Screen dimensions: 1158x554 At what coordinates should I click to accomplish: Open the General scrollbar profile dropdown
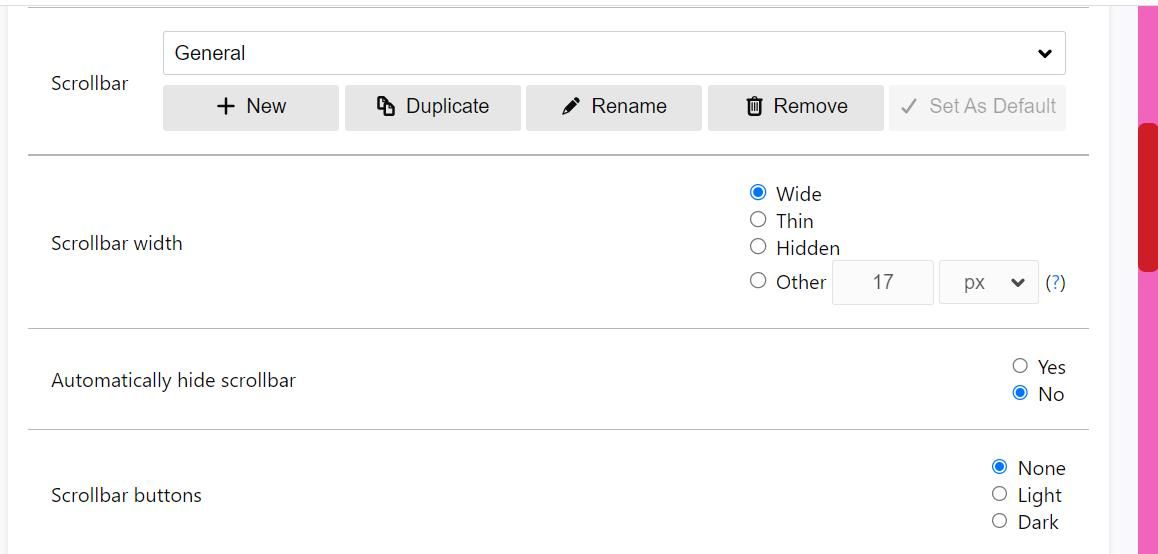click(x=614, y=53)
